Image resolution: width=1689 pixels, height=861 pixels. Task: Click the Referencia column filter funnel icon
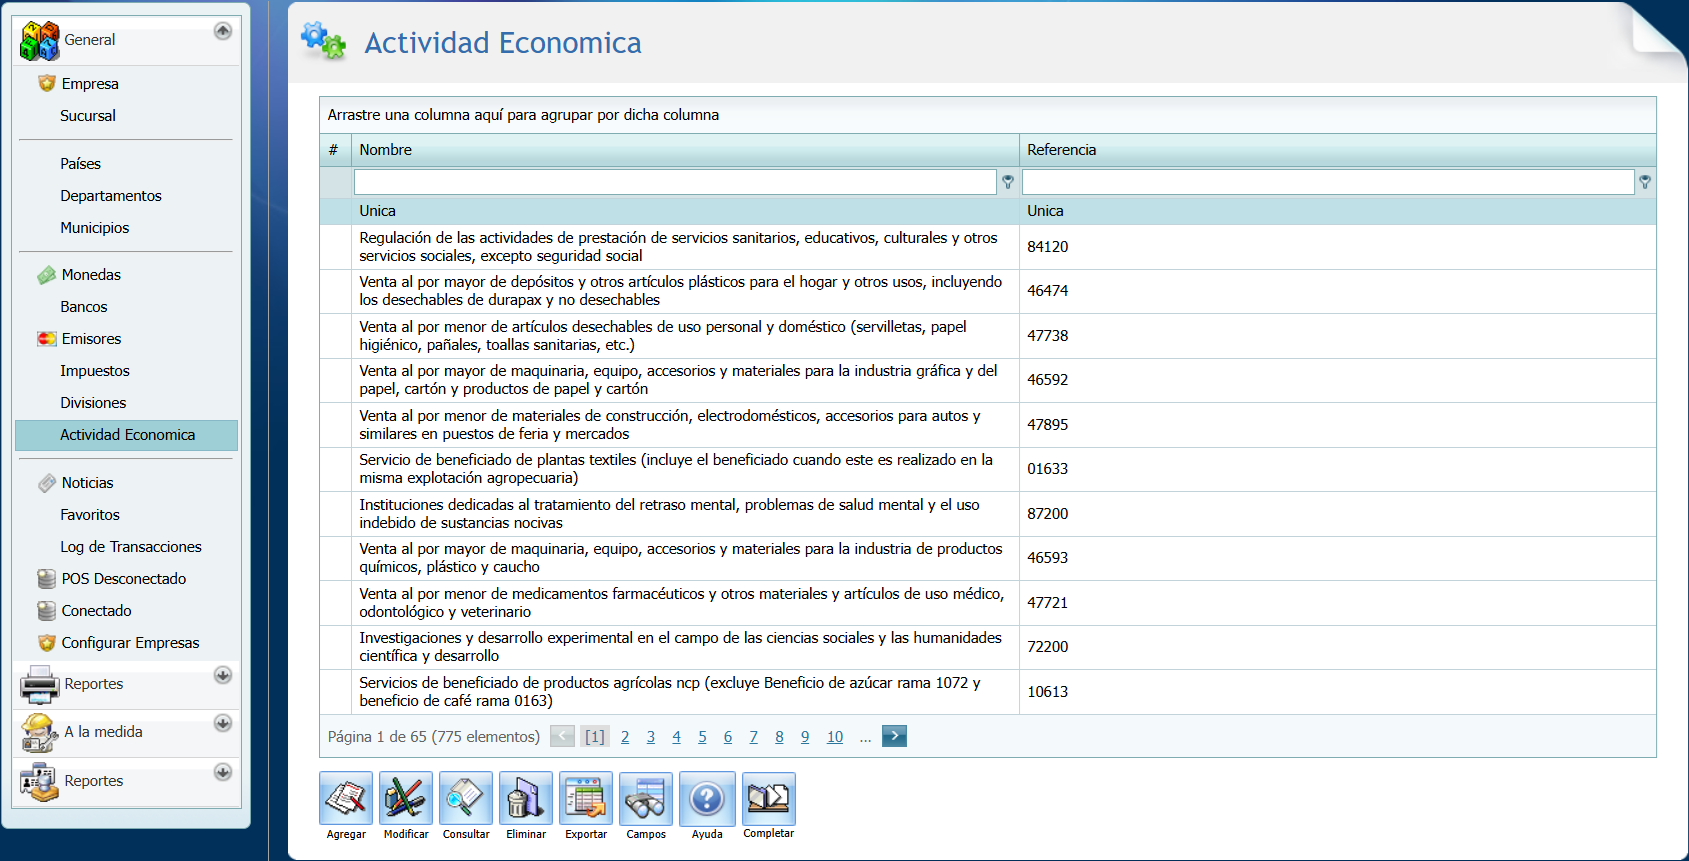pyautogui.click(x=1645, y=182)
